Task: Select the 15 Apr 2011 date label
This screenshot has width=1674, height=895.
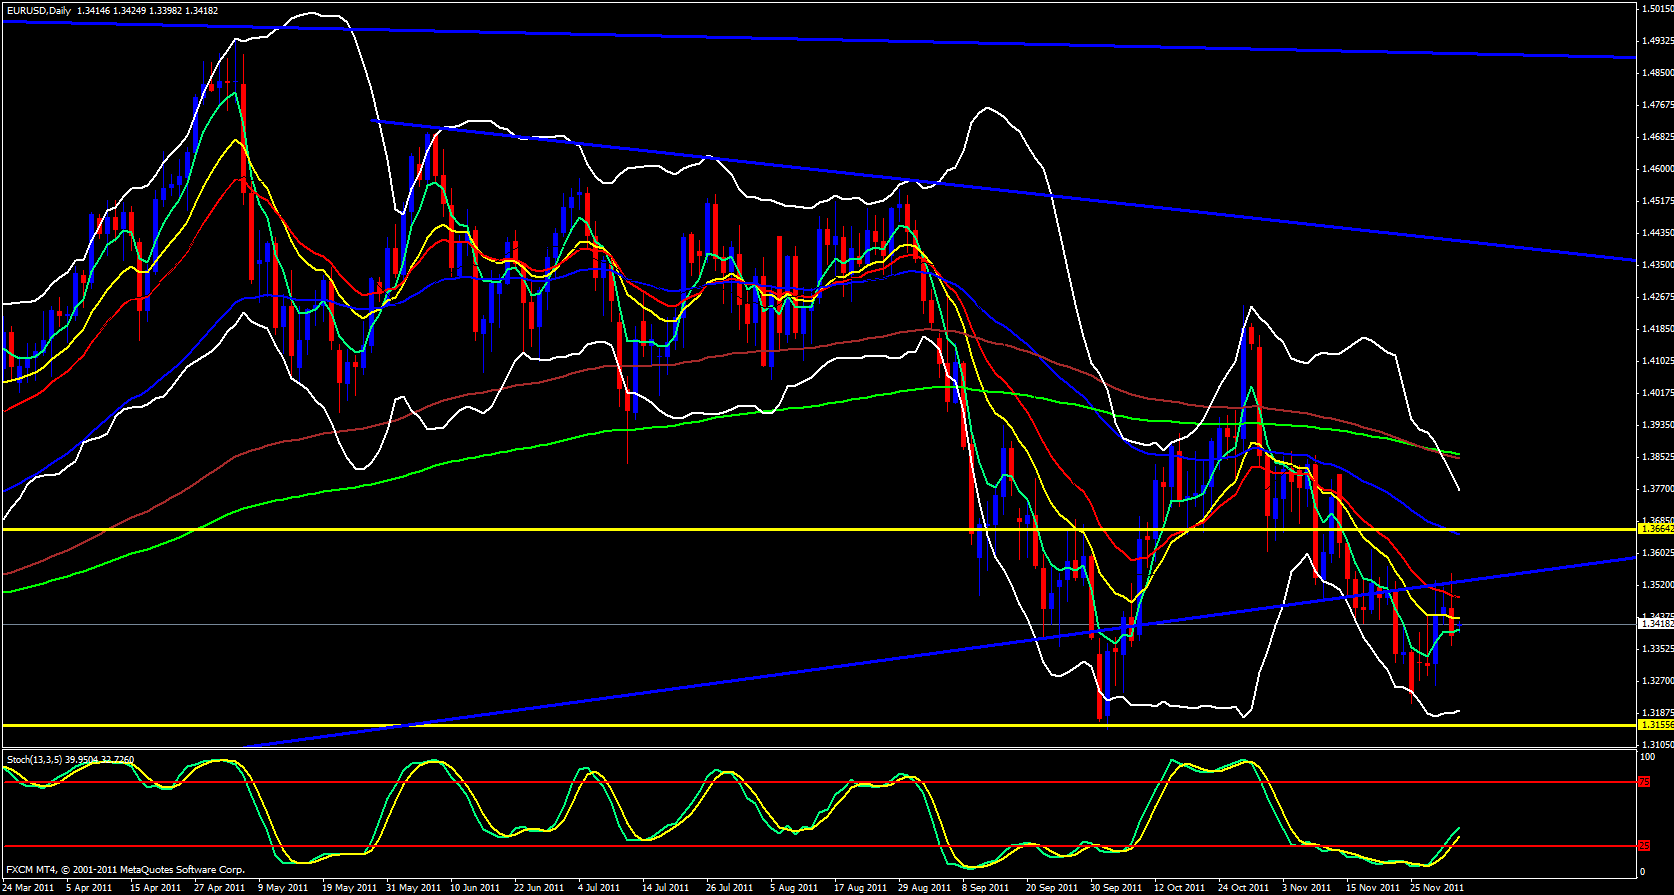Action: point(156,887)
